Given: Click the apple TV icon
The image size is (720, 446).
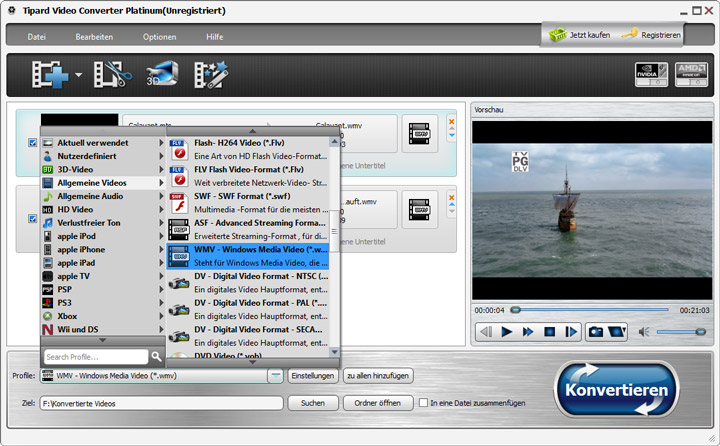Looking at the screenshot, I should coord(48,276).
